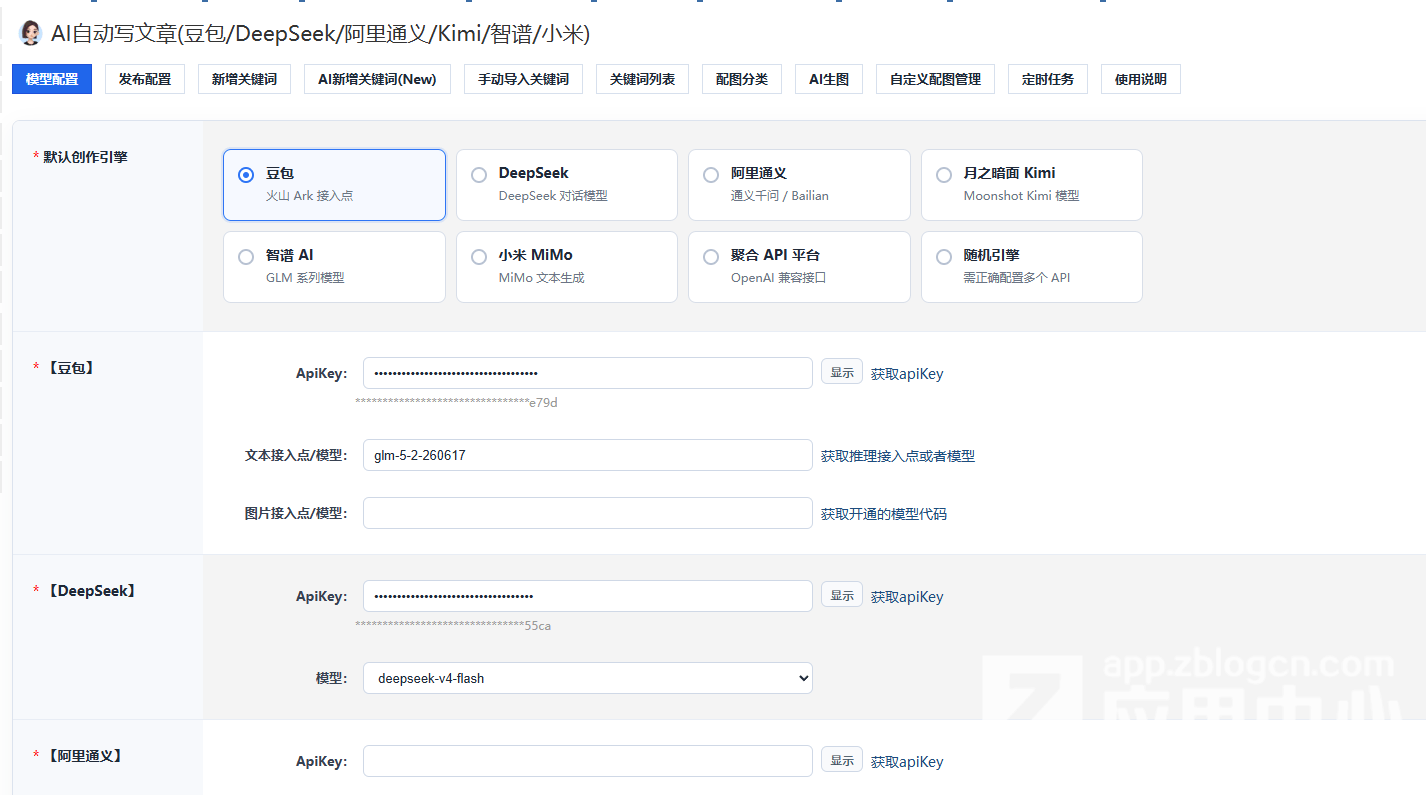Open the 发布配置 tab
The height and width of the screenshot is (795, 1426).
coord(145,79)
